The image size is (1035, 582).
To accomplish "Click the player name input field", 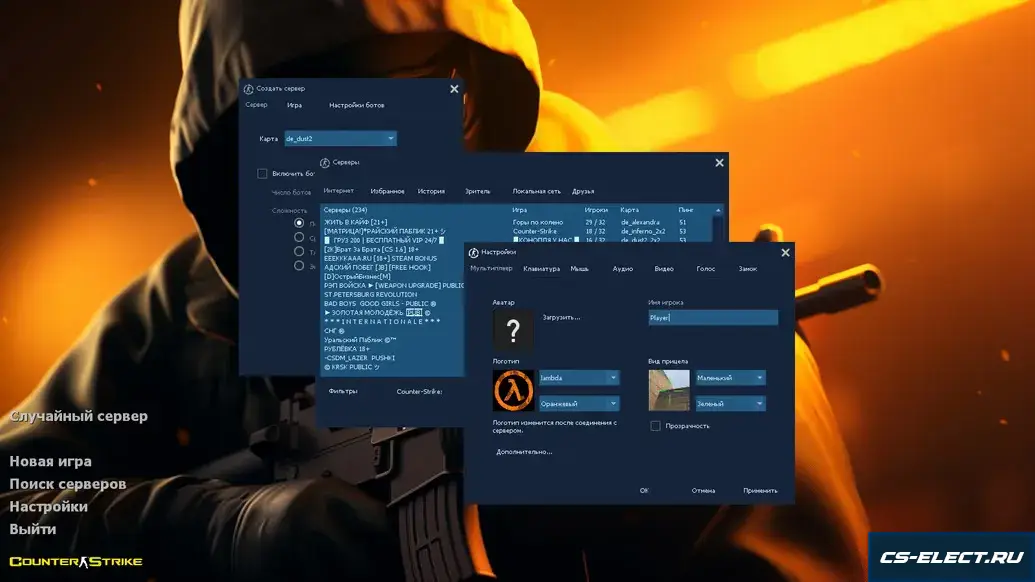I will (x=712, y=317).
